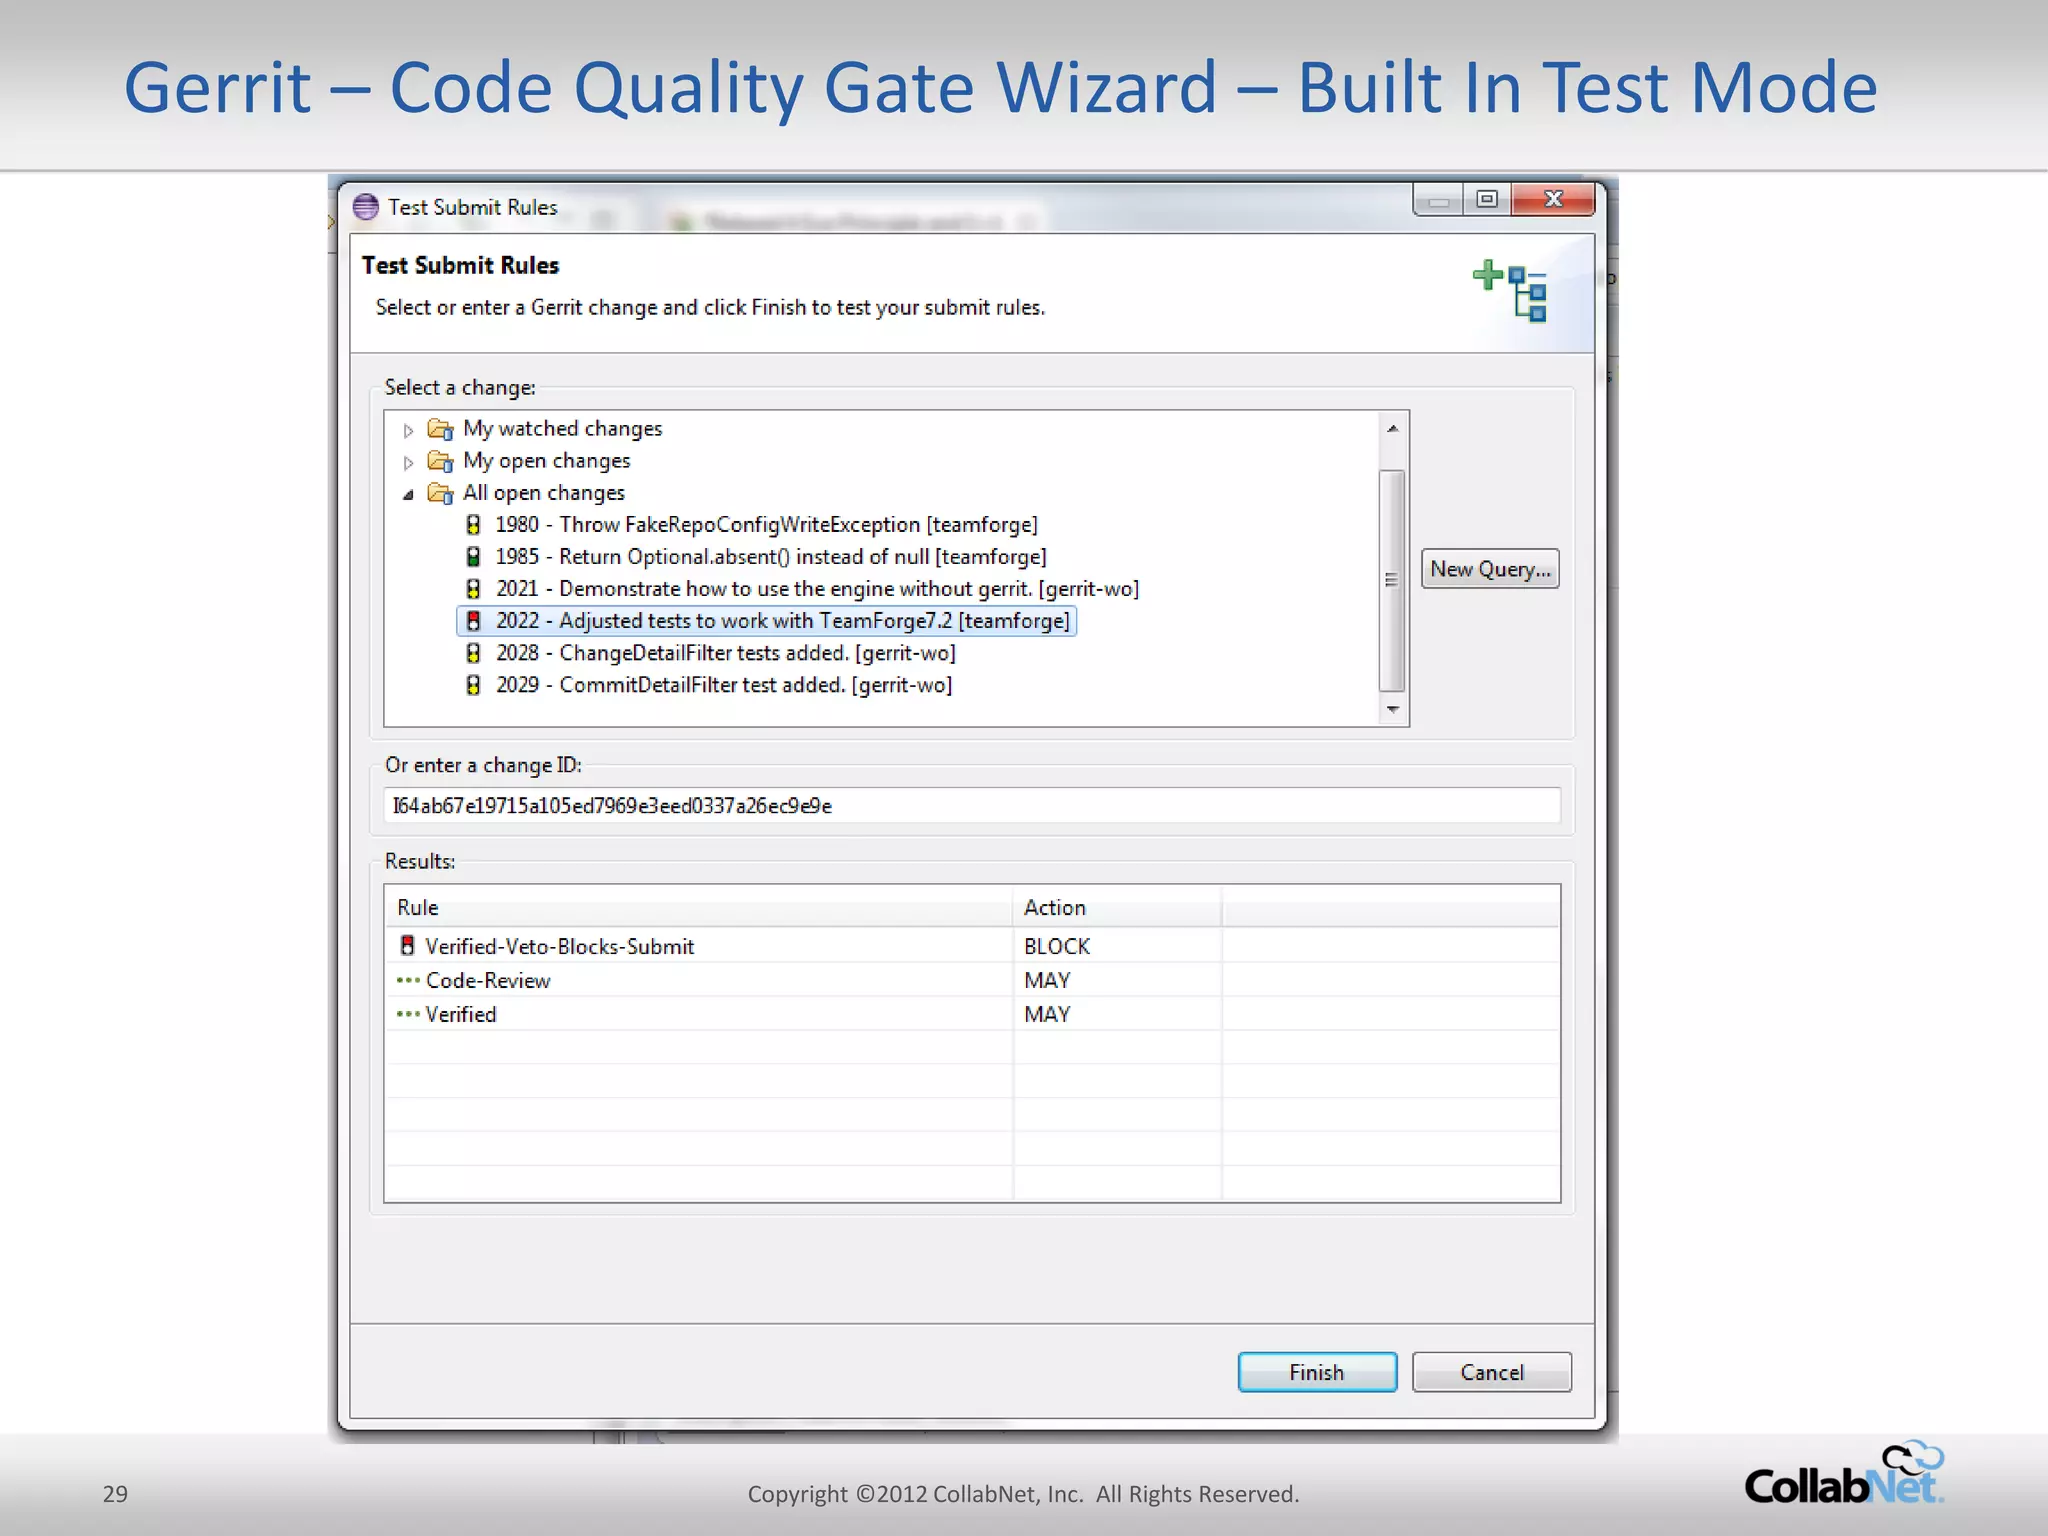
Task: Select the My watched changes folder label
Action: (x=562, y=429)
